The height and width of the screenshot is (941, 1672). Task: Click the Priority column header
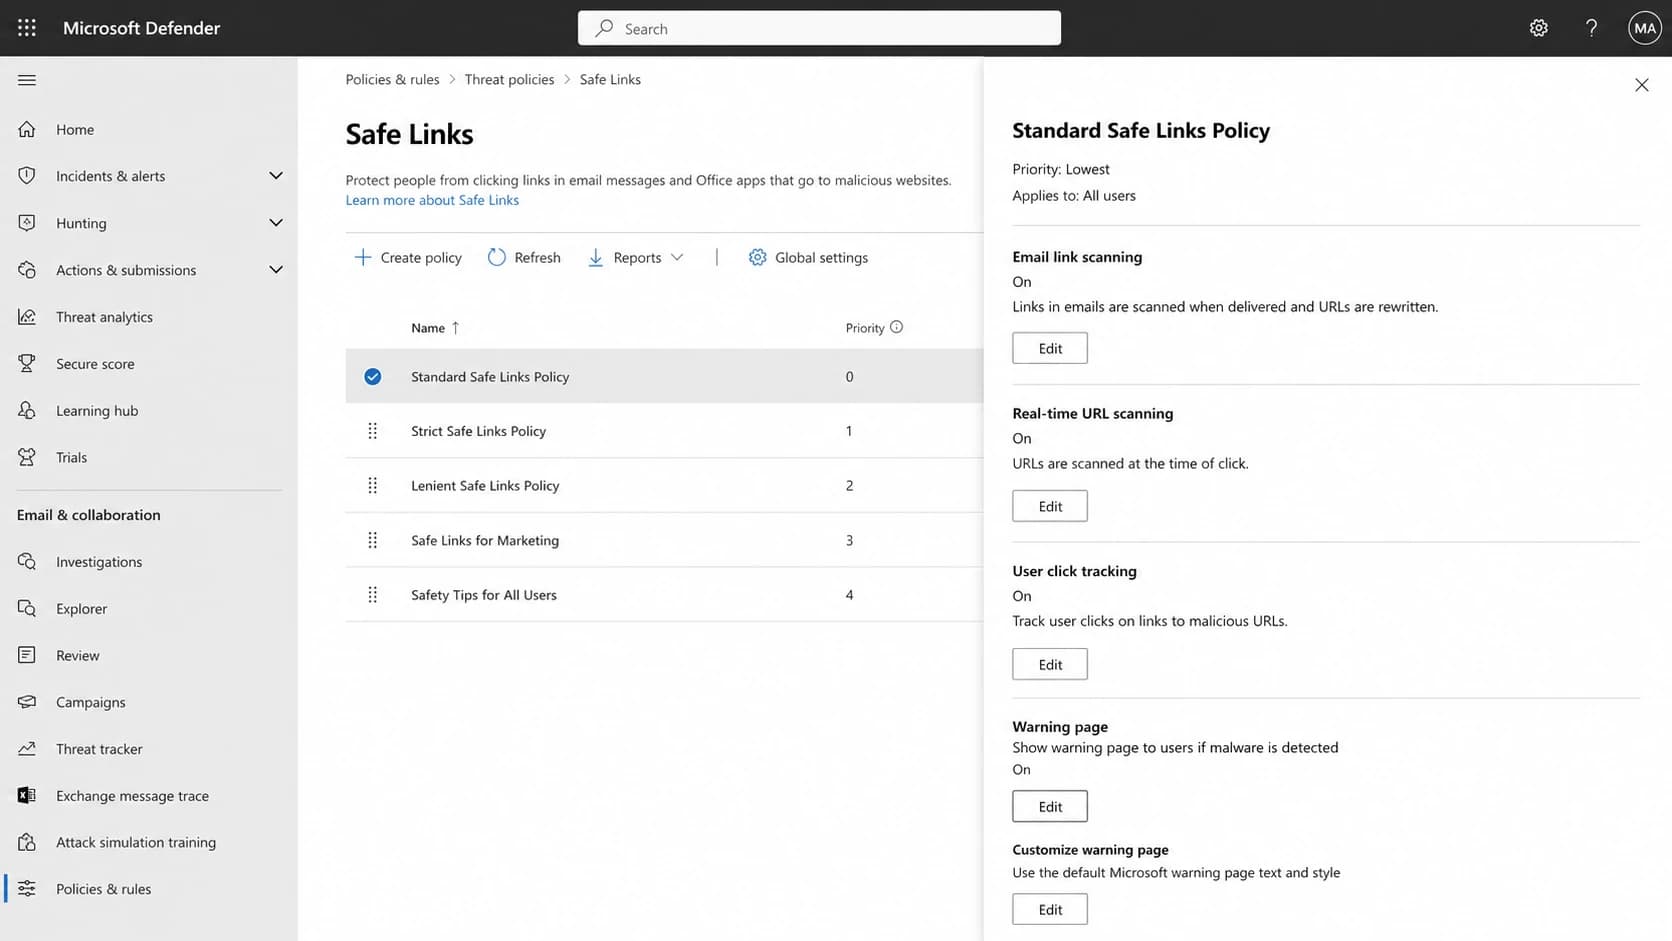[x=865, y=328]
